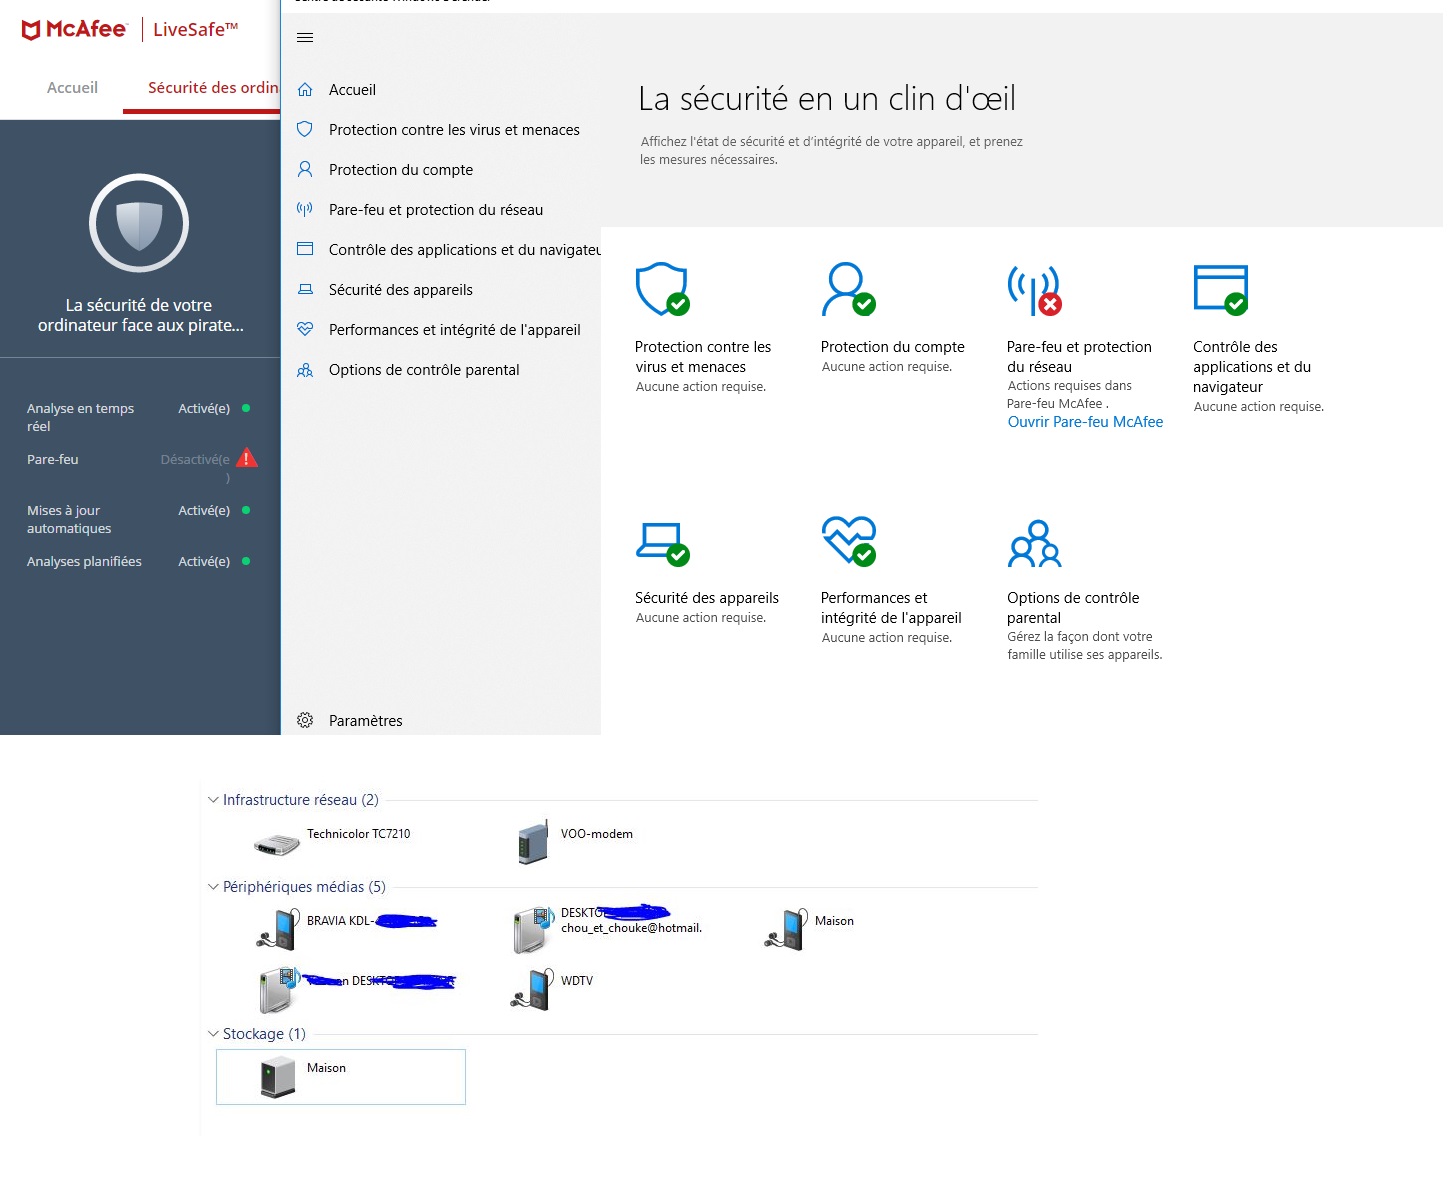Image resolution: width=1456 pixels, height=1188 pixels.
Task: Click the laptop icon for Sécurité des appareils in sidebar
Action: tap(305, 289)
